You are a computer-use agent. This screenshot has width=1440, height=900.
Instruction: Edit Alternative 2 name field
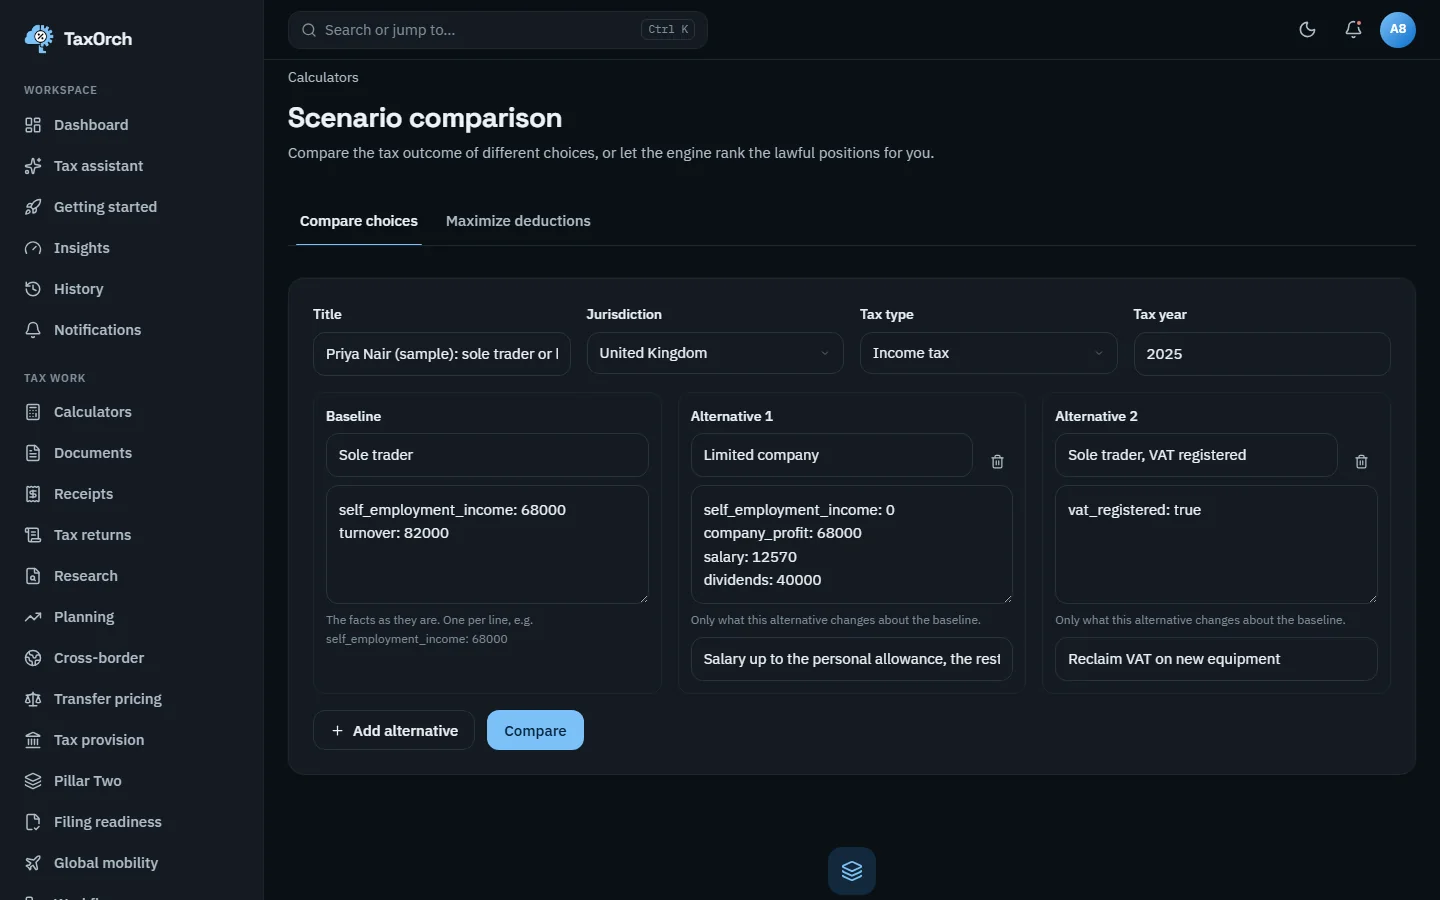pyautogui.click(x=1196, y=455)
